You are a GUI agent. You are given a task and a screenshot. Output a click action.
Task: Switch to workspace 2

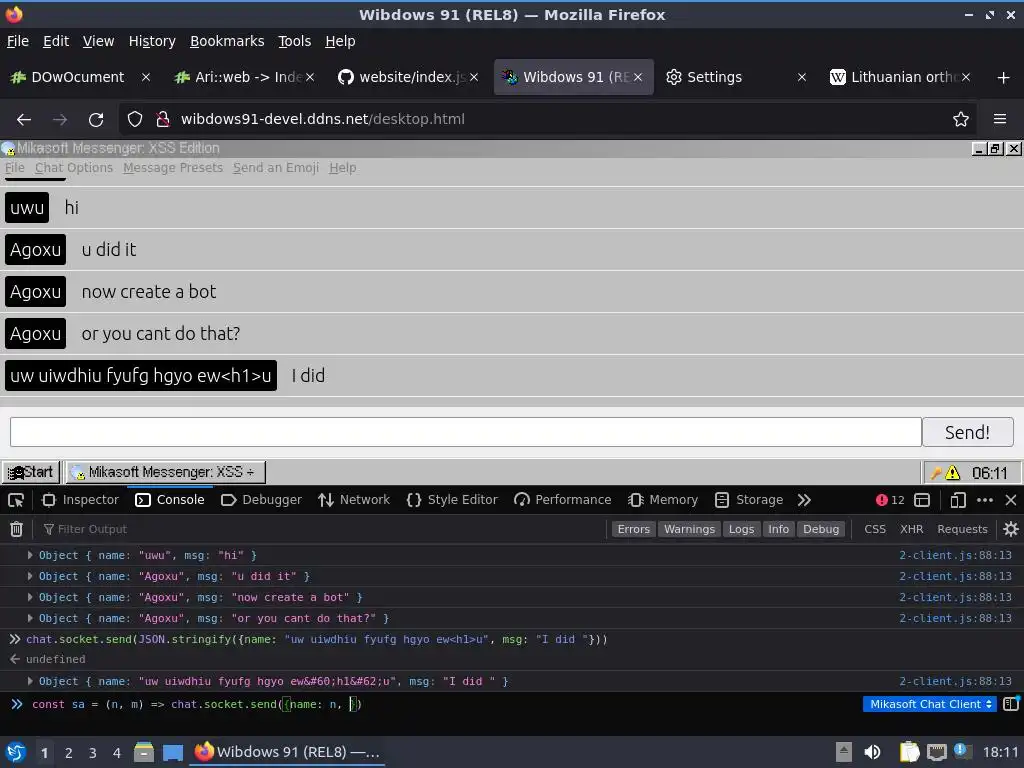pyautogui.click(x=69, y=753)
